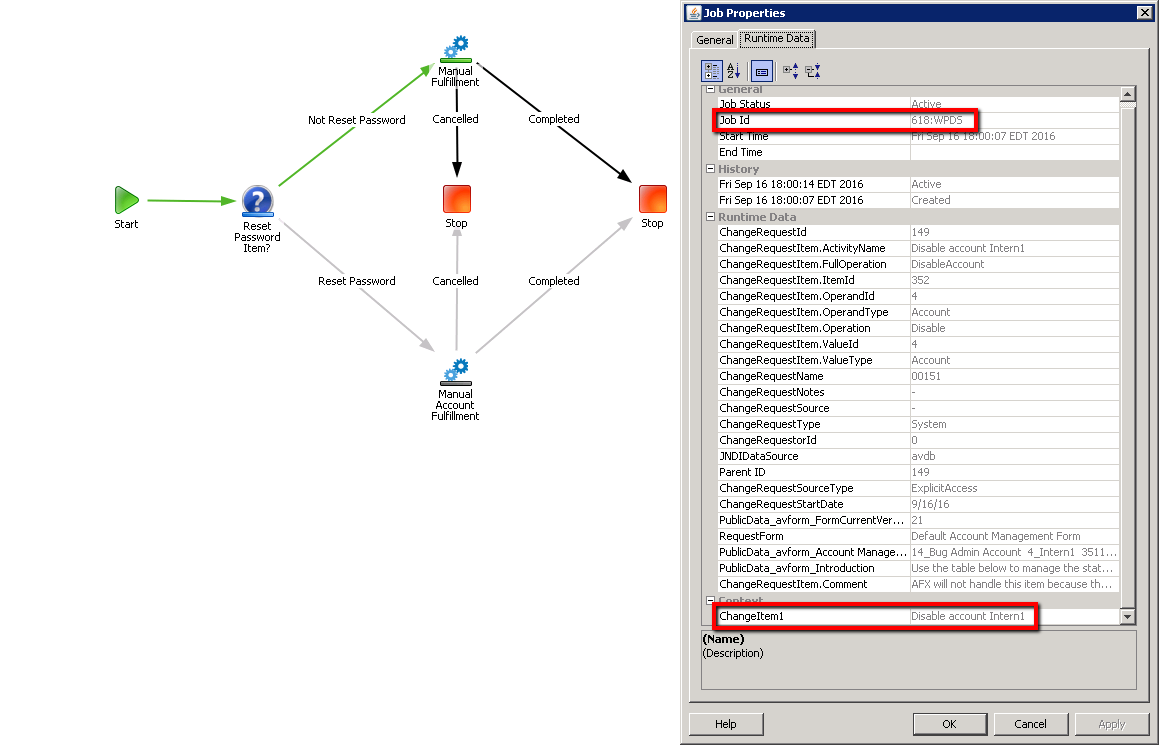The height and width of the screenshot is (747, 1161).
Task: Click the middle Stop node under Cancelled
Action: coord(456,199)
